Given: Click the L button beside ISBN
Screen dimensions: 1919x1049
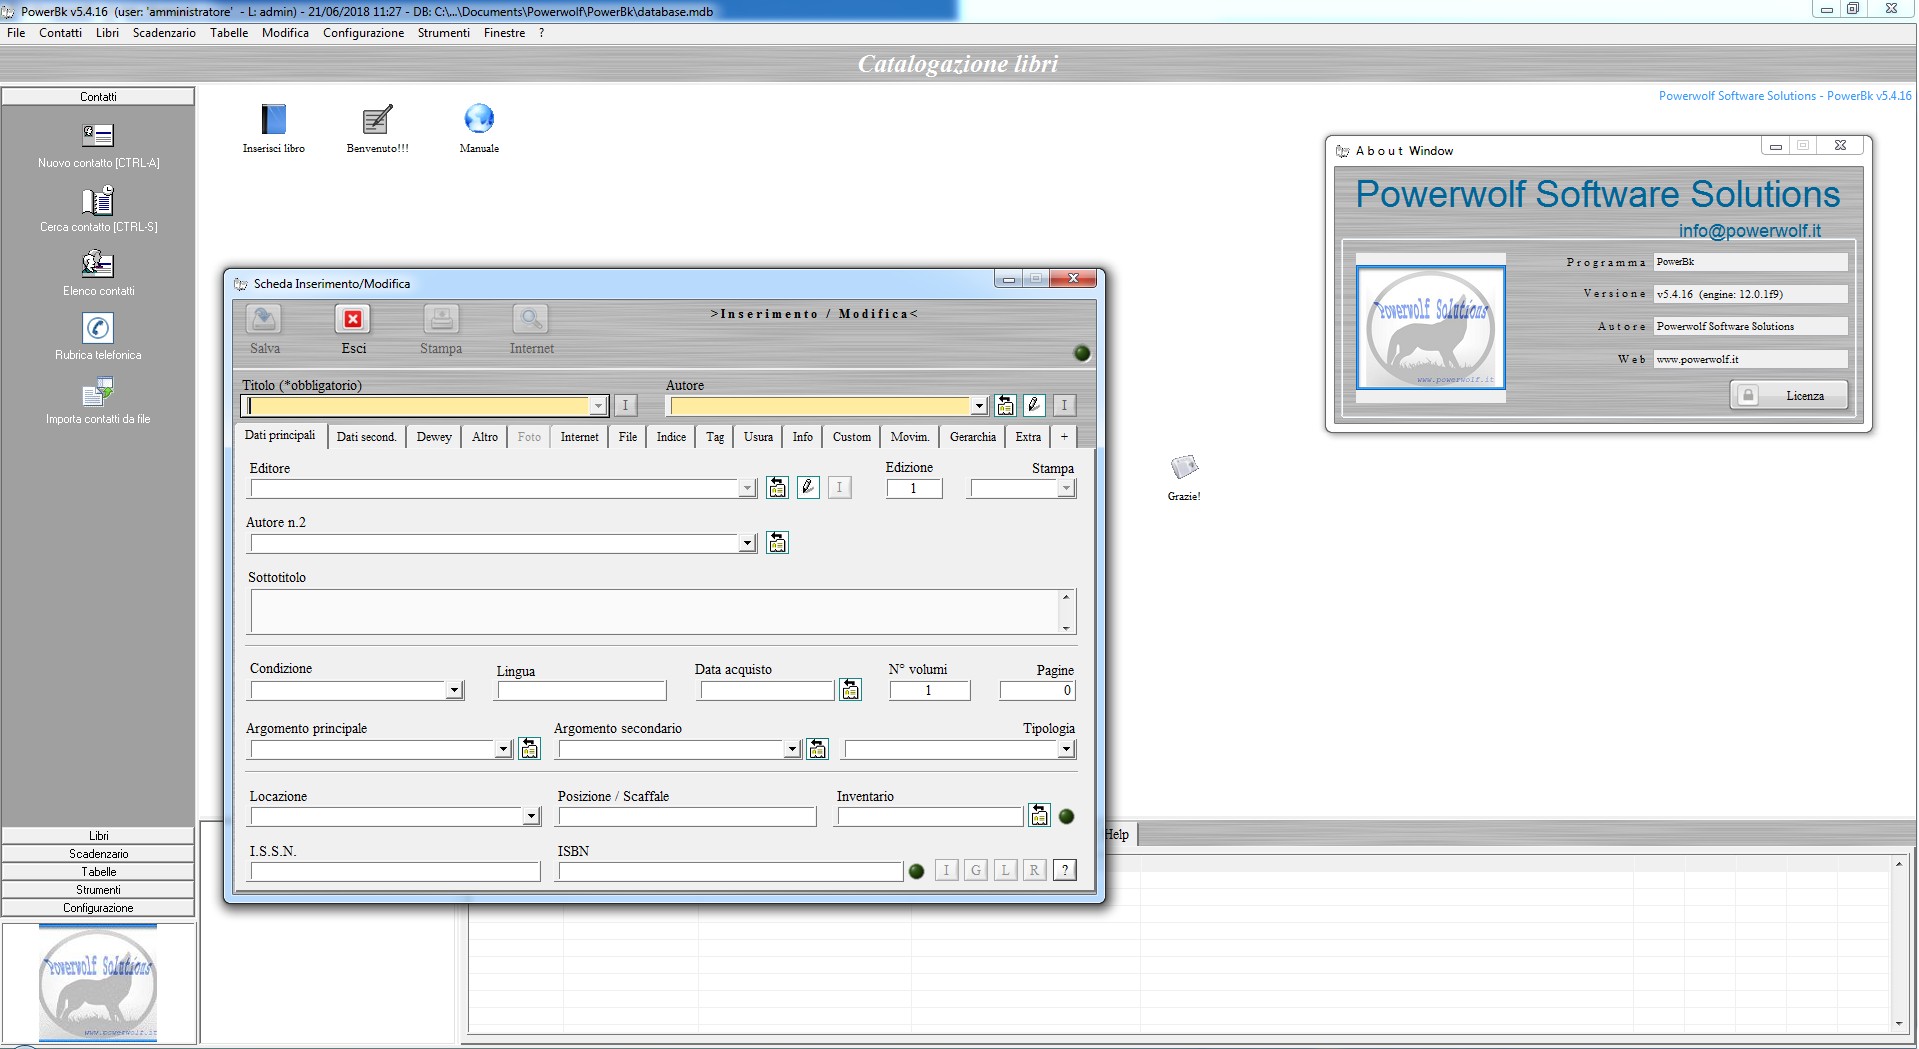Looking at the screenshot, I should tap(1005, 870).
